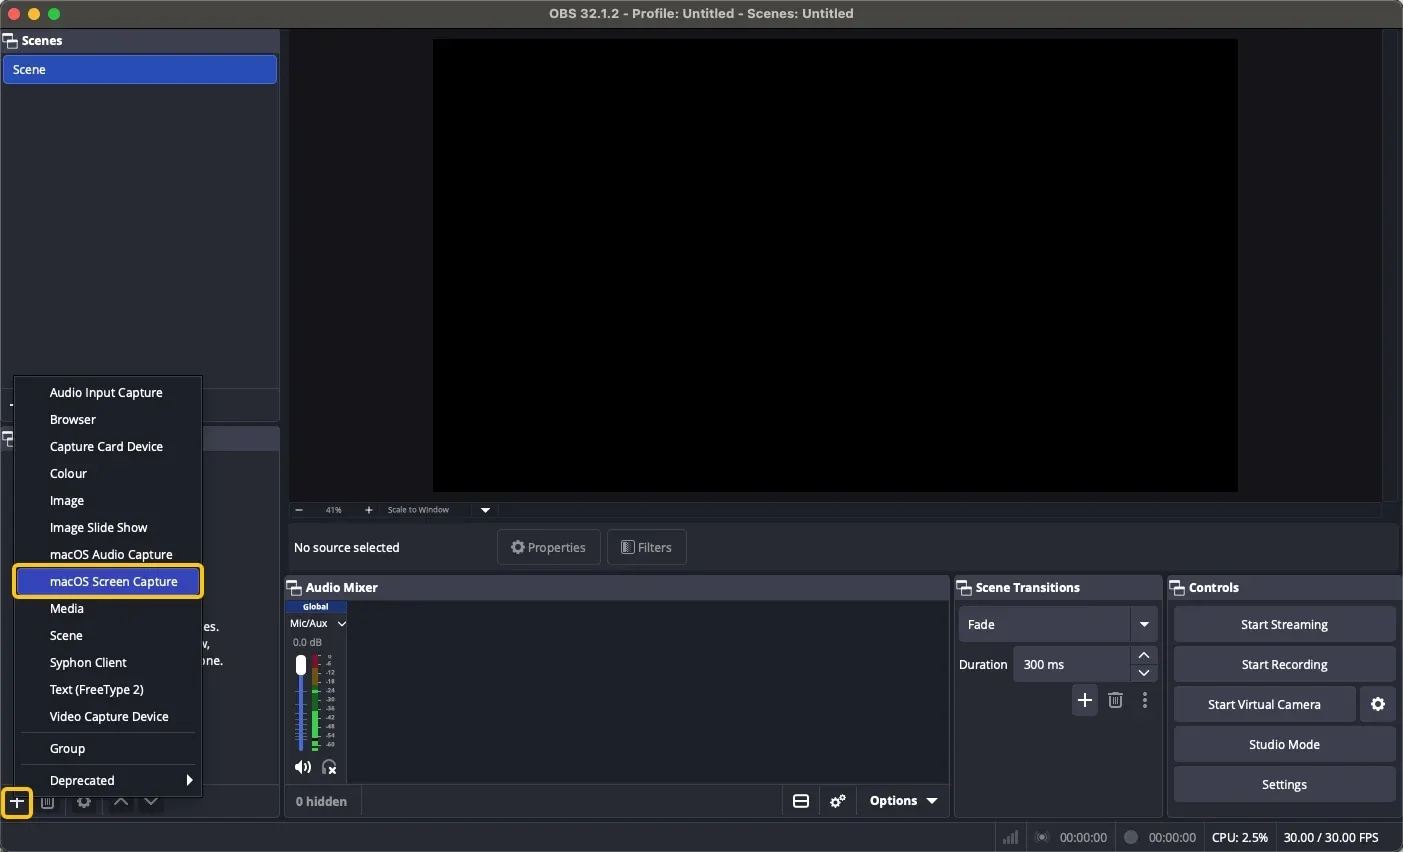Viewport: 1403px width, 852px height.
Task: Click the Mic/Aux dropdown chevron
Action: [342, 624]
